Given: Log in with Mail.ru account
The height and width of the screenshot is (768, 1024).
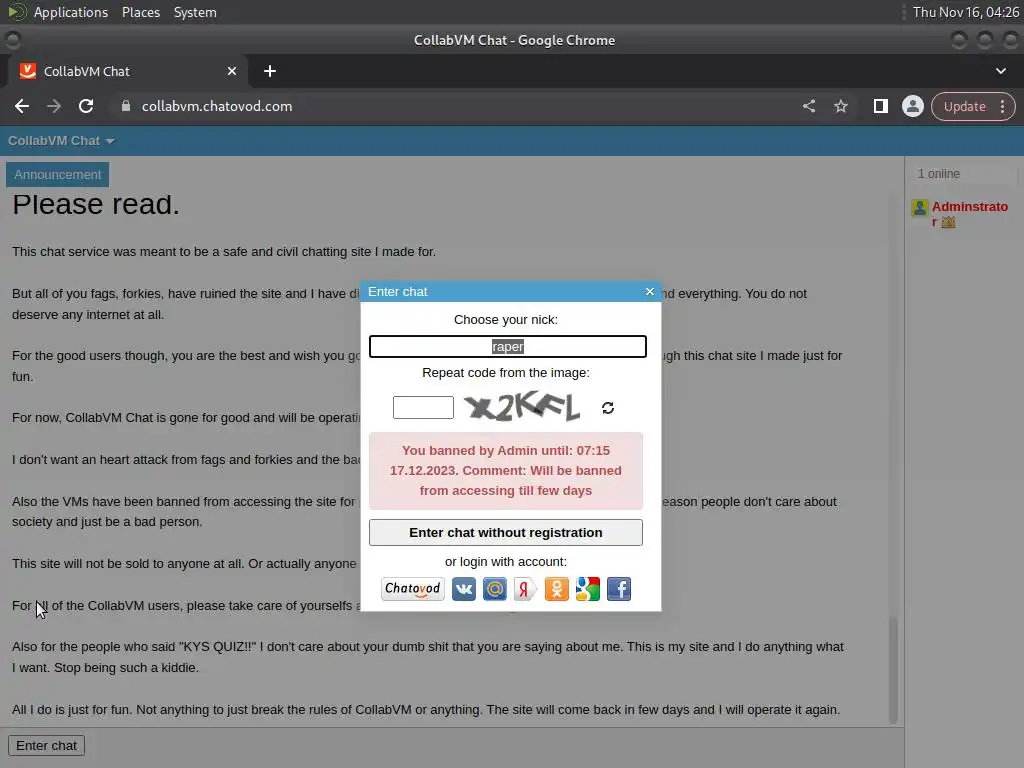Looking at the screenshot, I should point(494,589).
